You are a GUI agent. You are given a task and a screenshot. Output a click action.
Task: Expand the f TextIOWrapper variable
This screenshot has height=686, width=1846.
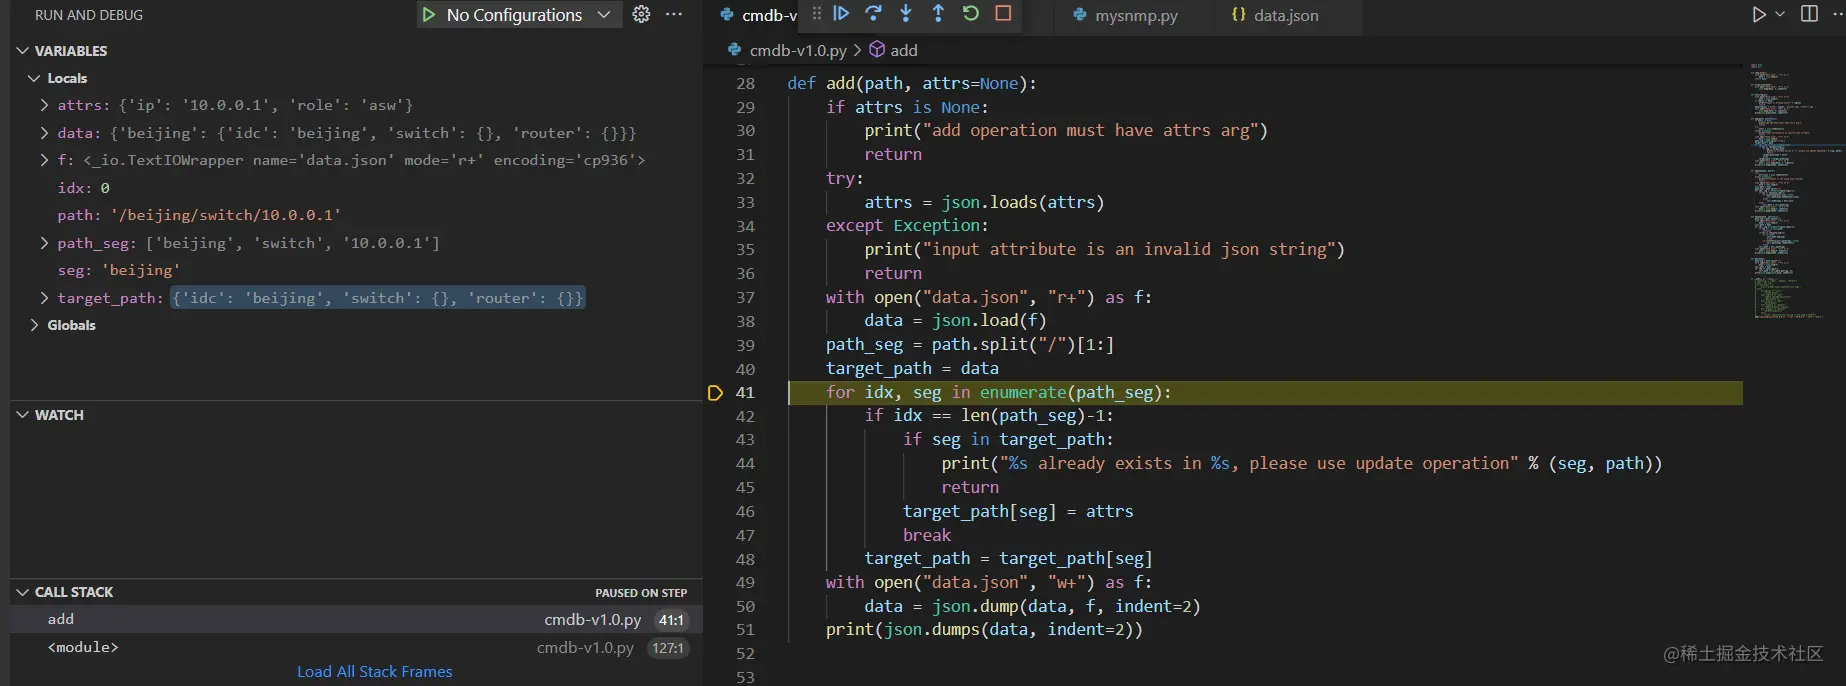(x=44, y=160)
